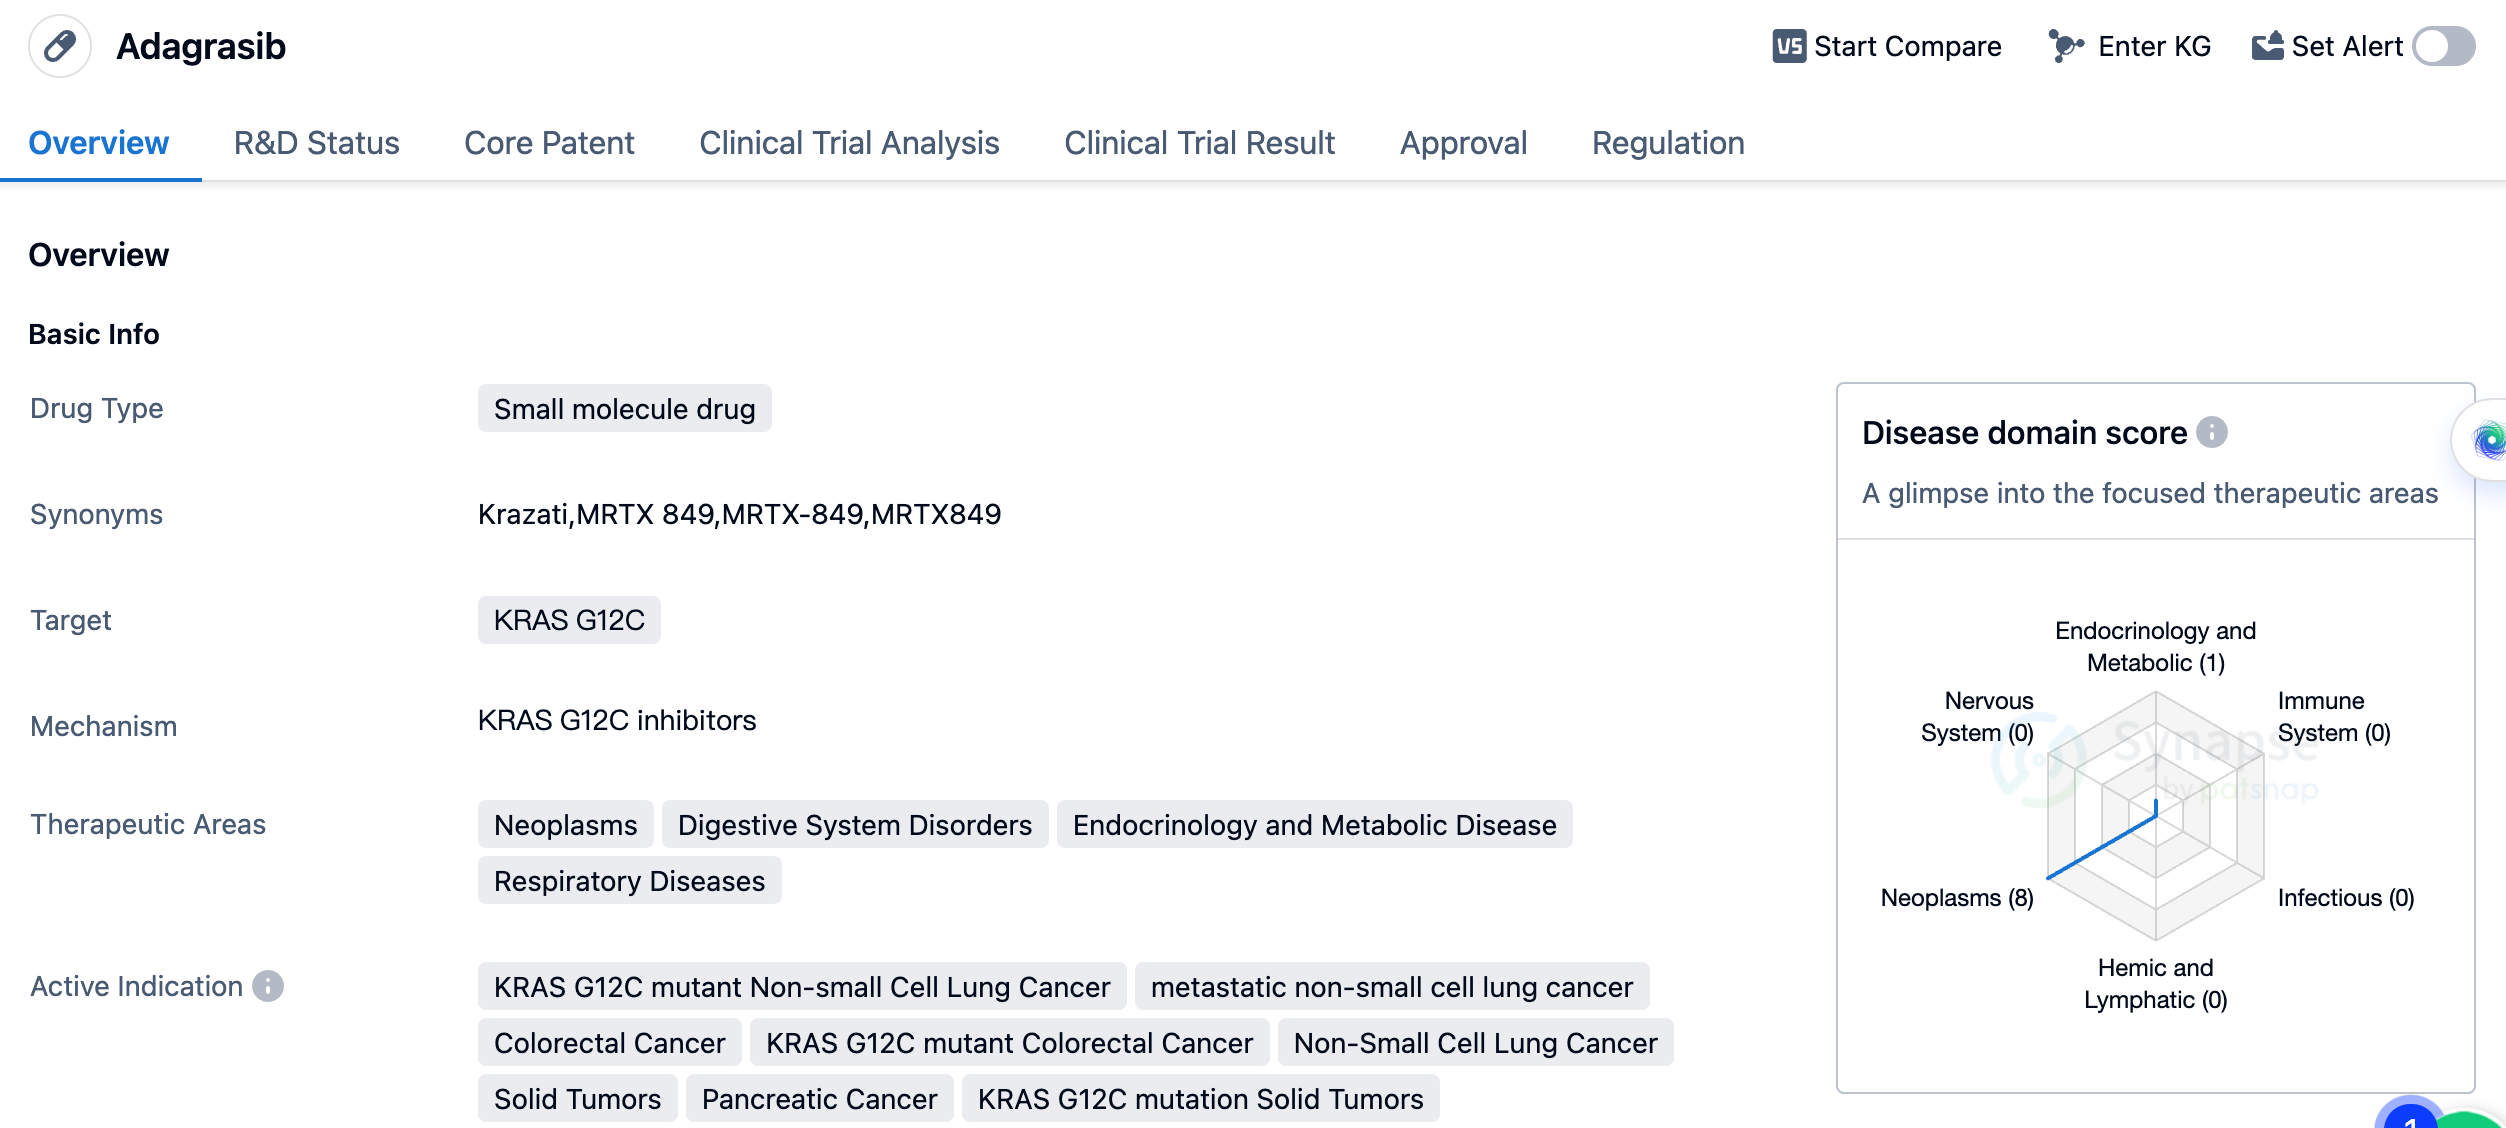Open the swirl assistant icon at right edge
This screenshot has height=1128, width=2506.
(2486, 440)
